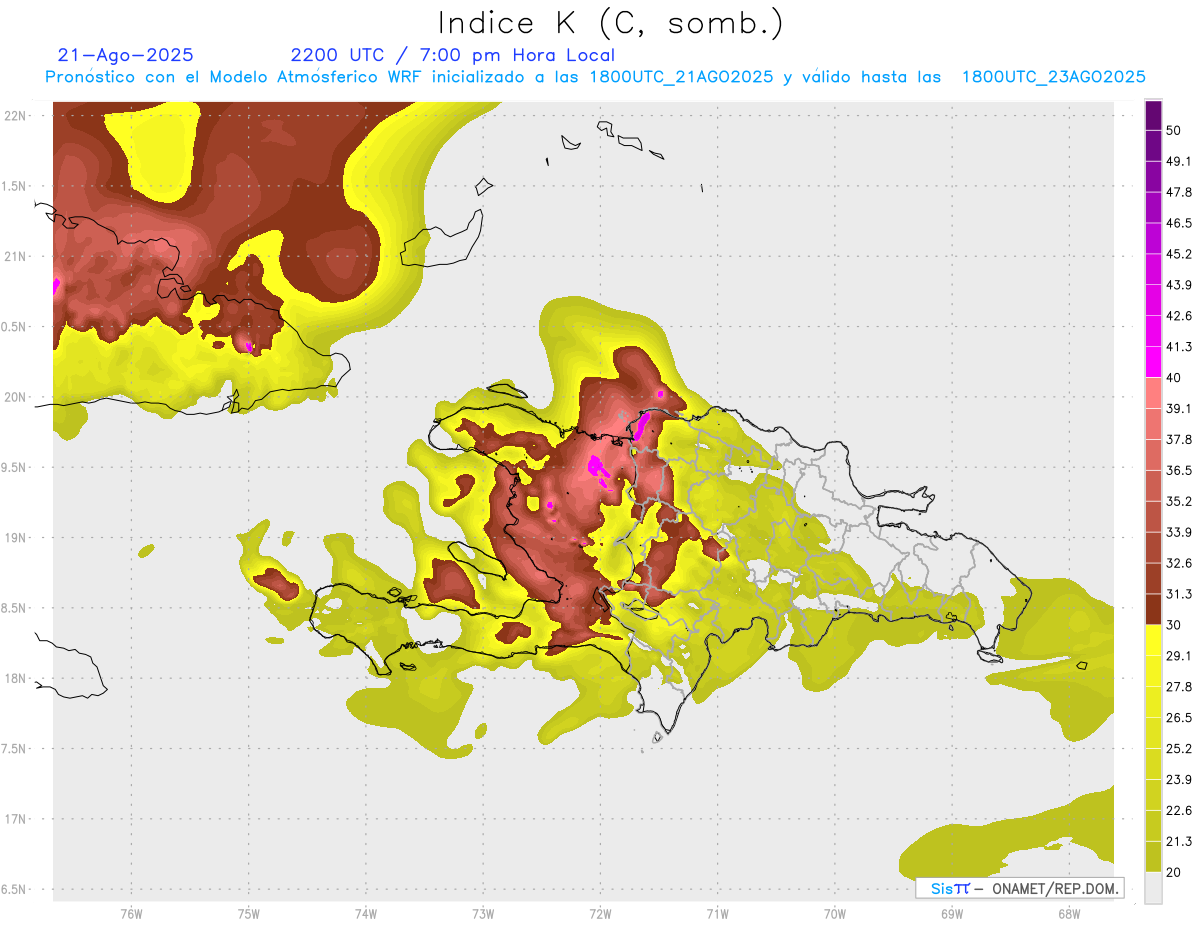
Task: Select the dark brown swatch between 30 and 31.3
Action: pyautogui.click(x=1153, y=609)
